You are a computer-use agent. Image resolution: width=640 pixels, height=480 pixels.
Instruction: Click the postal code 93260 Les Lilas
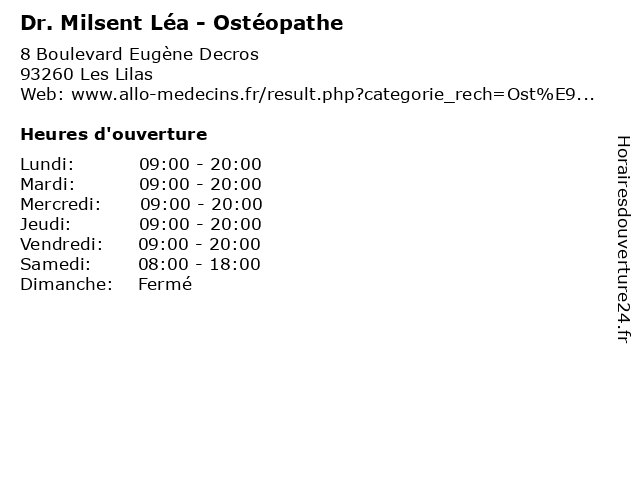click(x=87, y=74)
